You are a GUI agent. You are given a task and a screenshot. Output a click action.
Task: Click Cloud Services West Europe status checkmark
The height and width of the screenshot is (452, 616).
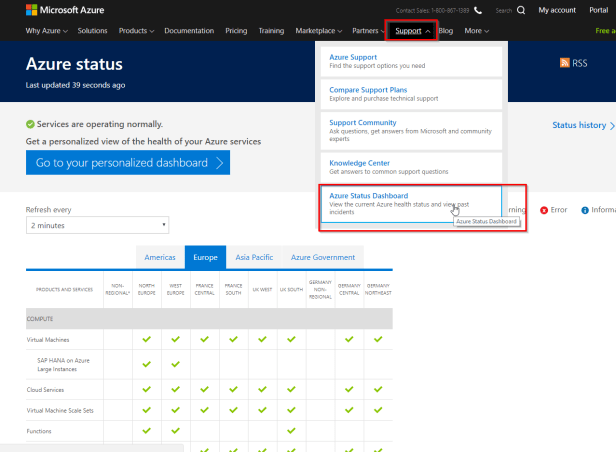click(x=175, y=388)
